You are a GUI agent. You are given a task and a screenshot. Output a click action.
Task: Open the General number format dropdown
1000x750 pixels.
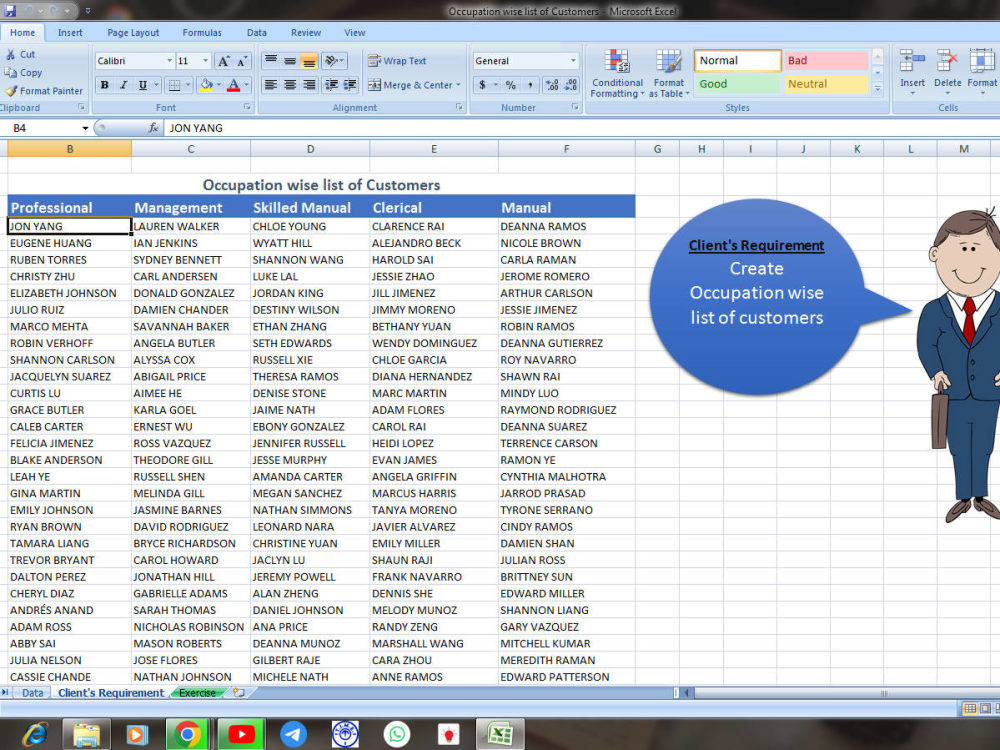[573, 61]
